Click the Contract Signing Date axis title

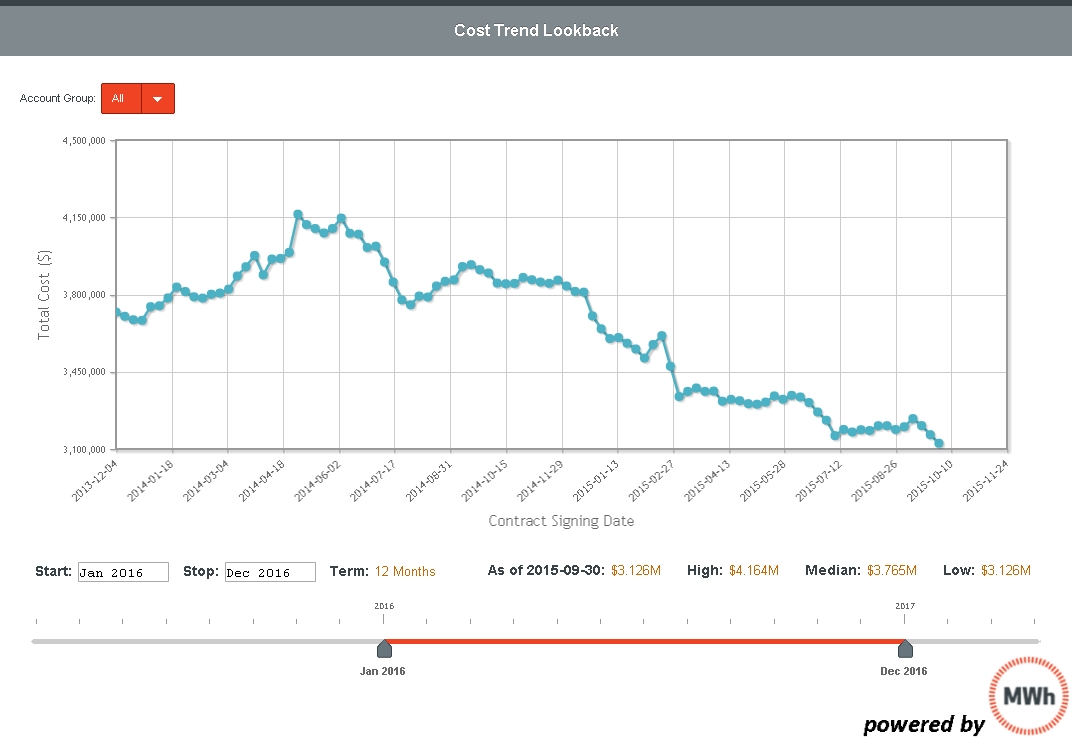tap(561, 521)
